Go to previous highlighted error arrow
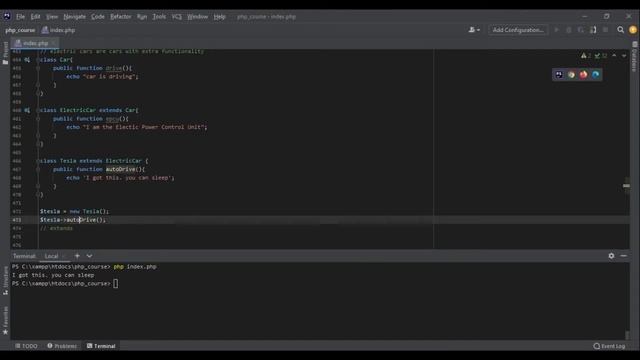640x360 pixels. 614,56
